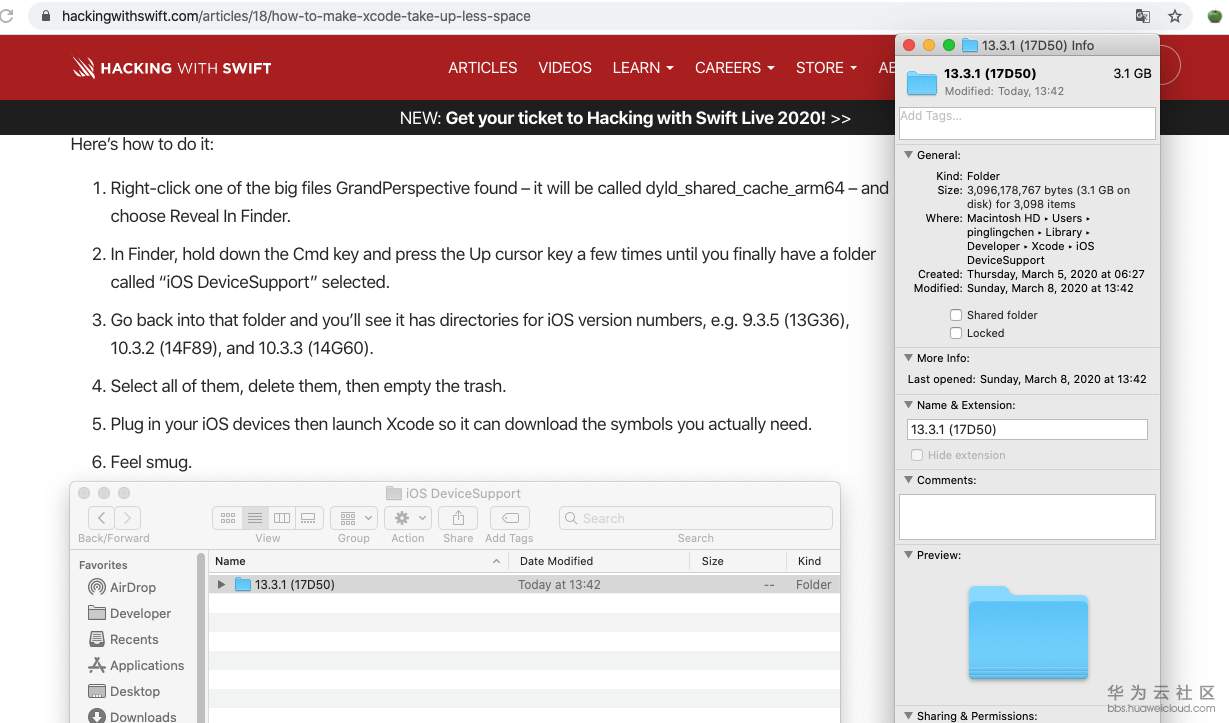The width and height of the screenshot is (1229, 723).
Task: Click the Comments text box
Action: click(x=1027, y=517)
